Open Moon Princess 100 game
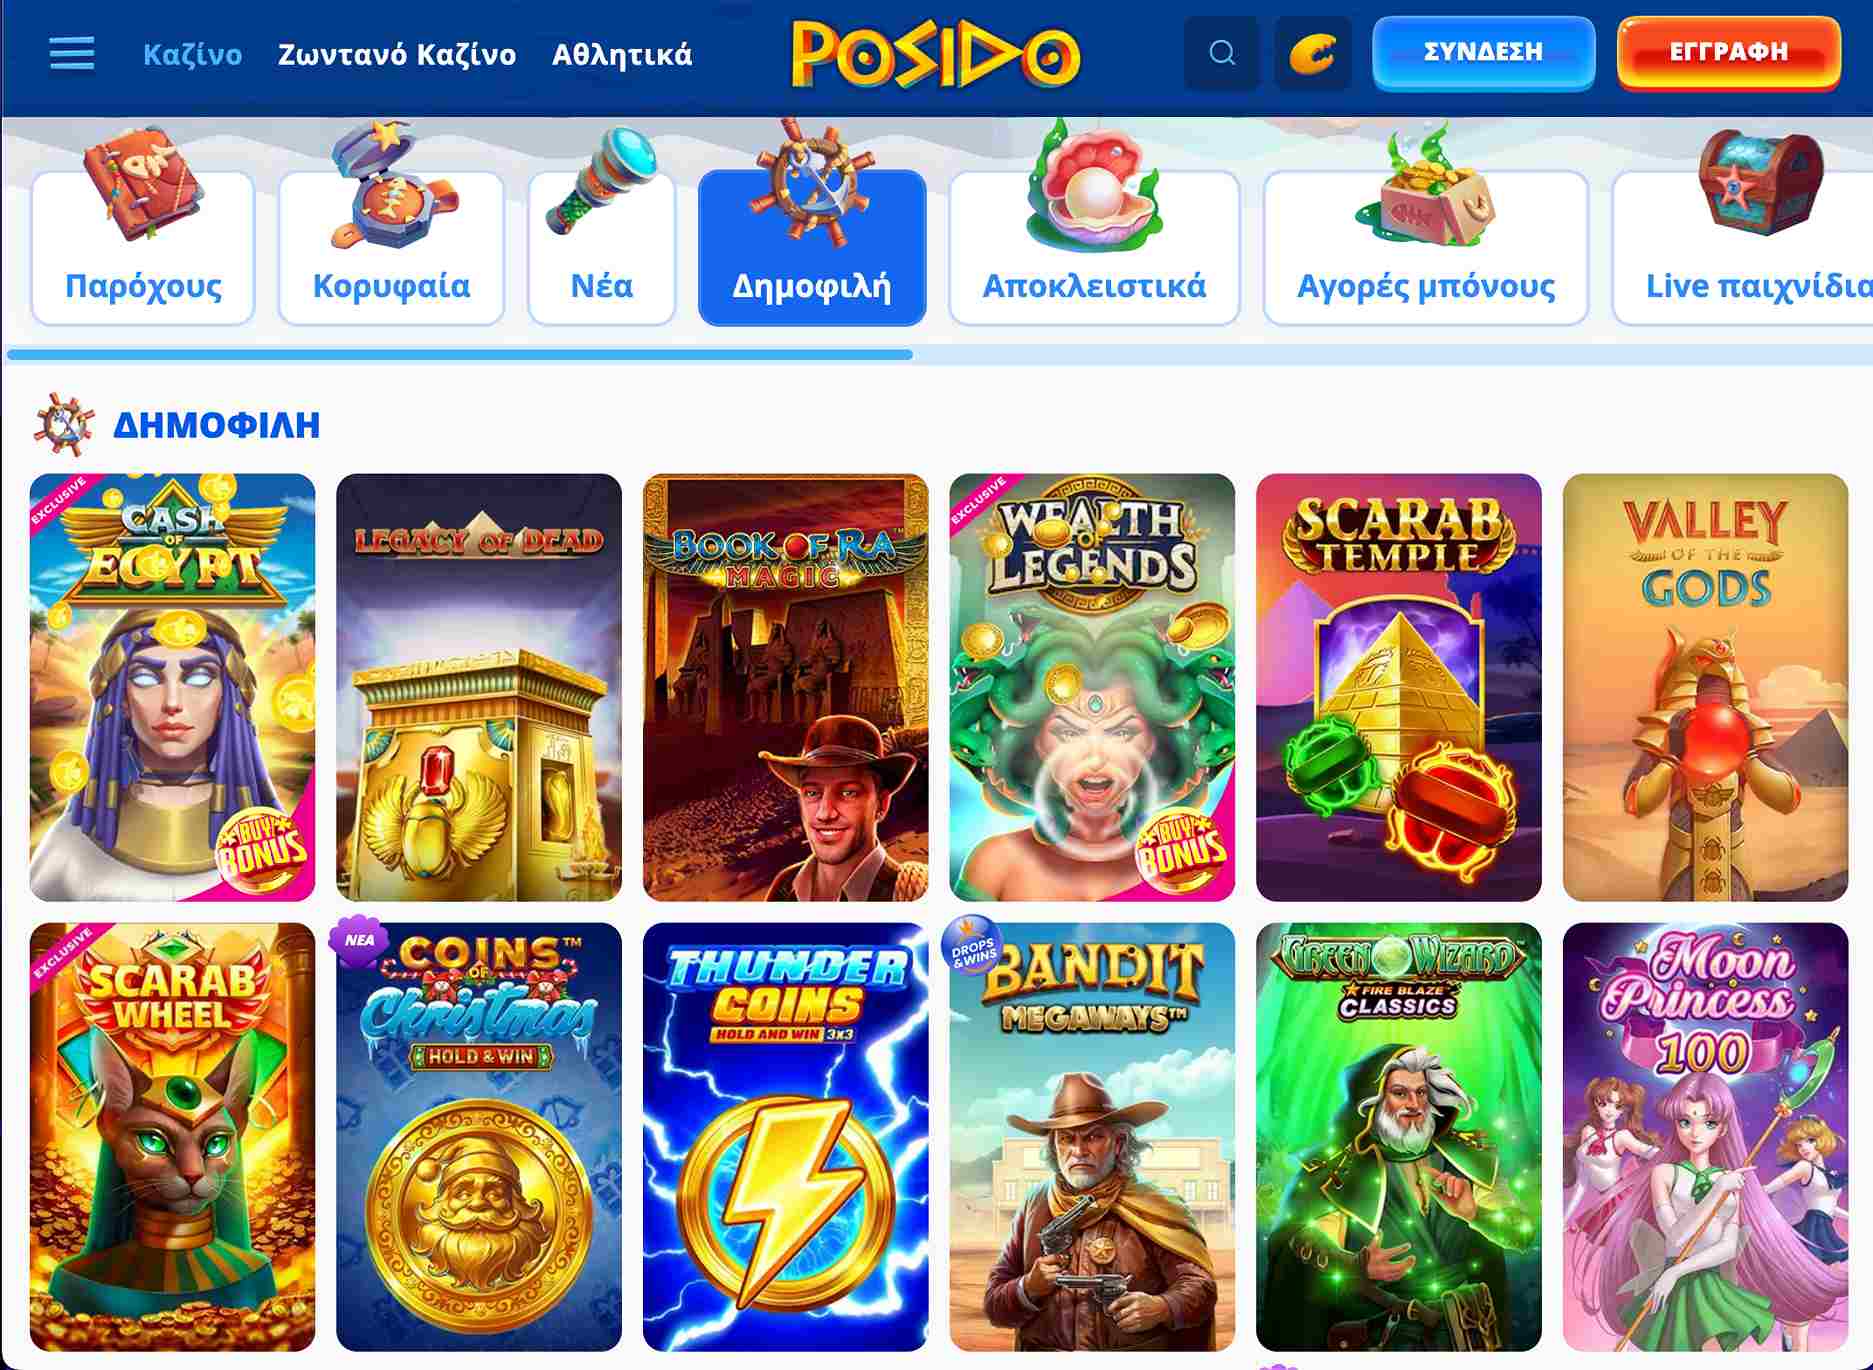 tap(1705, 1137)
